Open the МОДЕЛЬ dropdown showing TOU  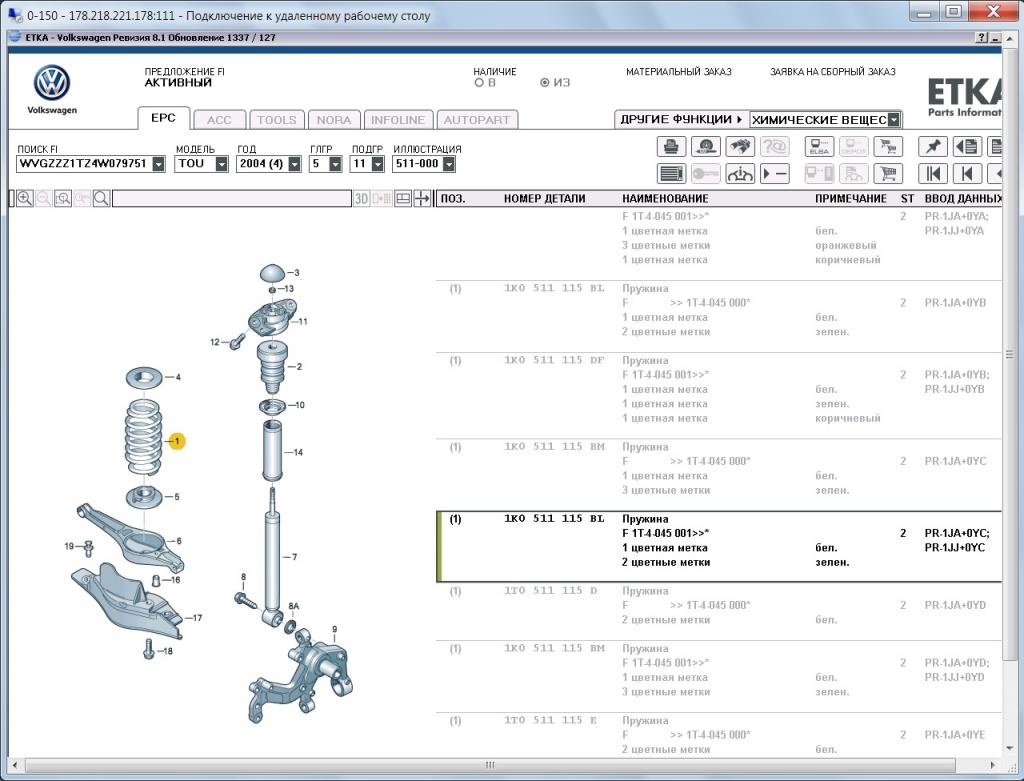(222, 164)
